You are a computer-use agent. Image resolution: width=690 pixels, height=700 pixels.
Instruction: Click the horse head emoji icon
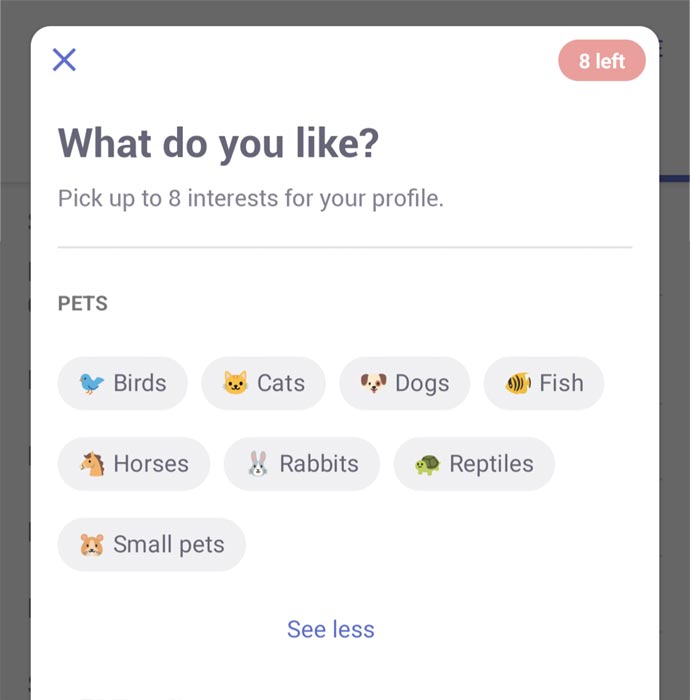(x=92, y=464)
